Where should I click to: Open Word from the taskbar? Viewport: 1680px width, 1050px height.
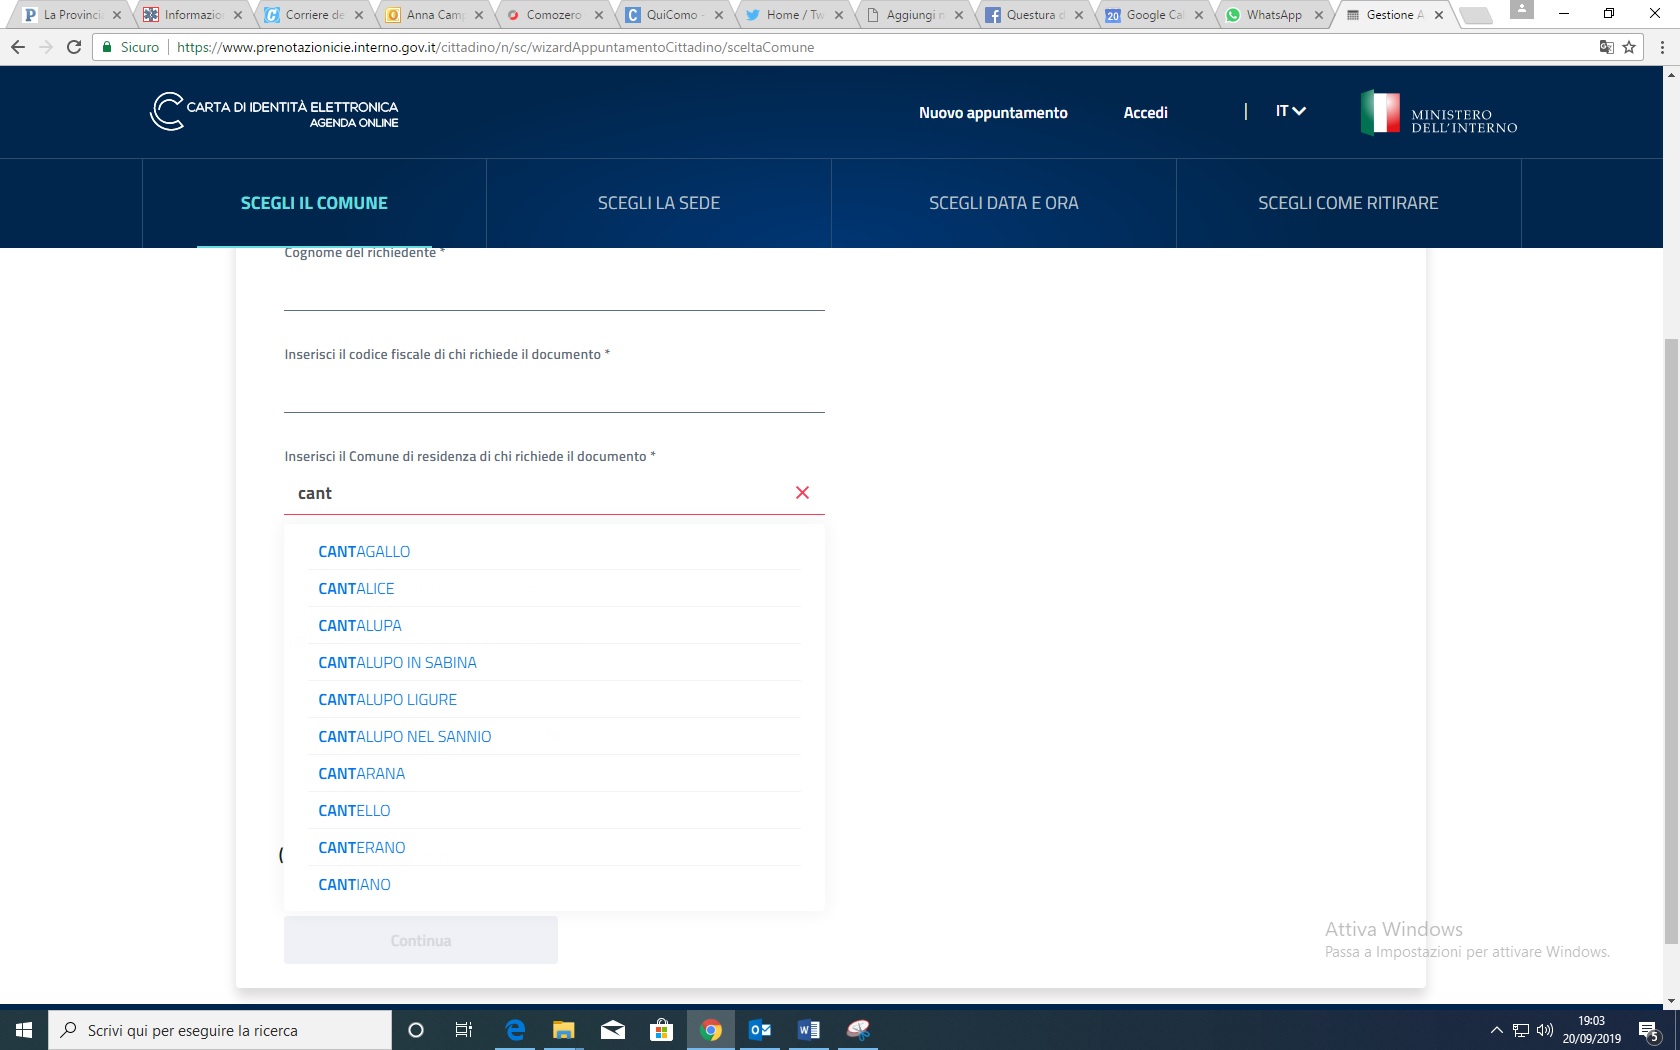[x=809, y=1030]
